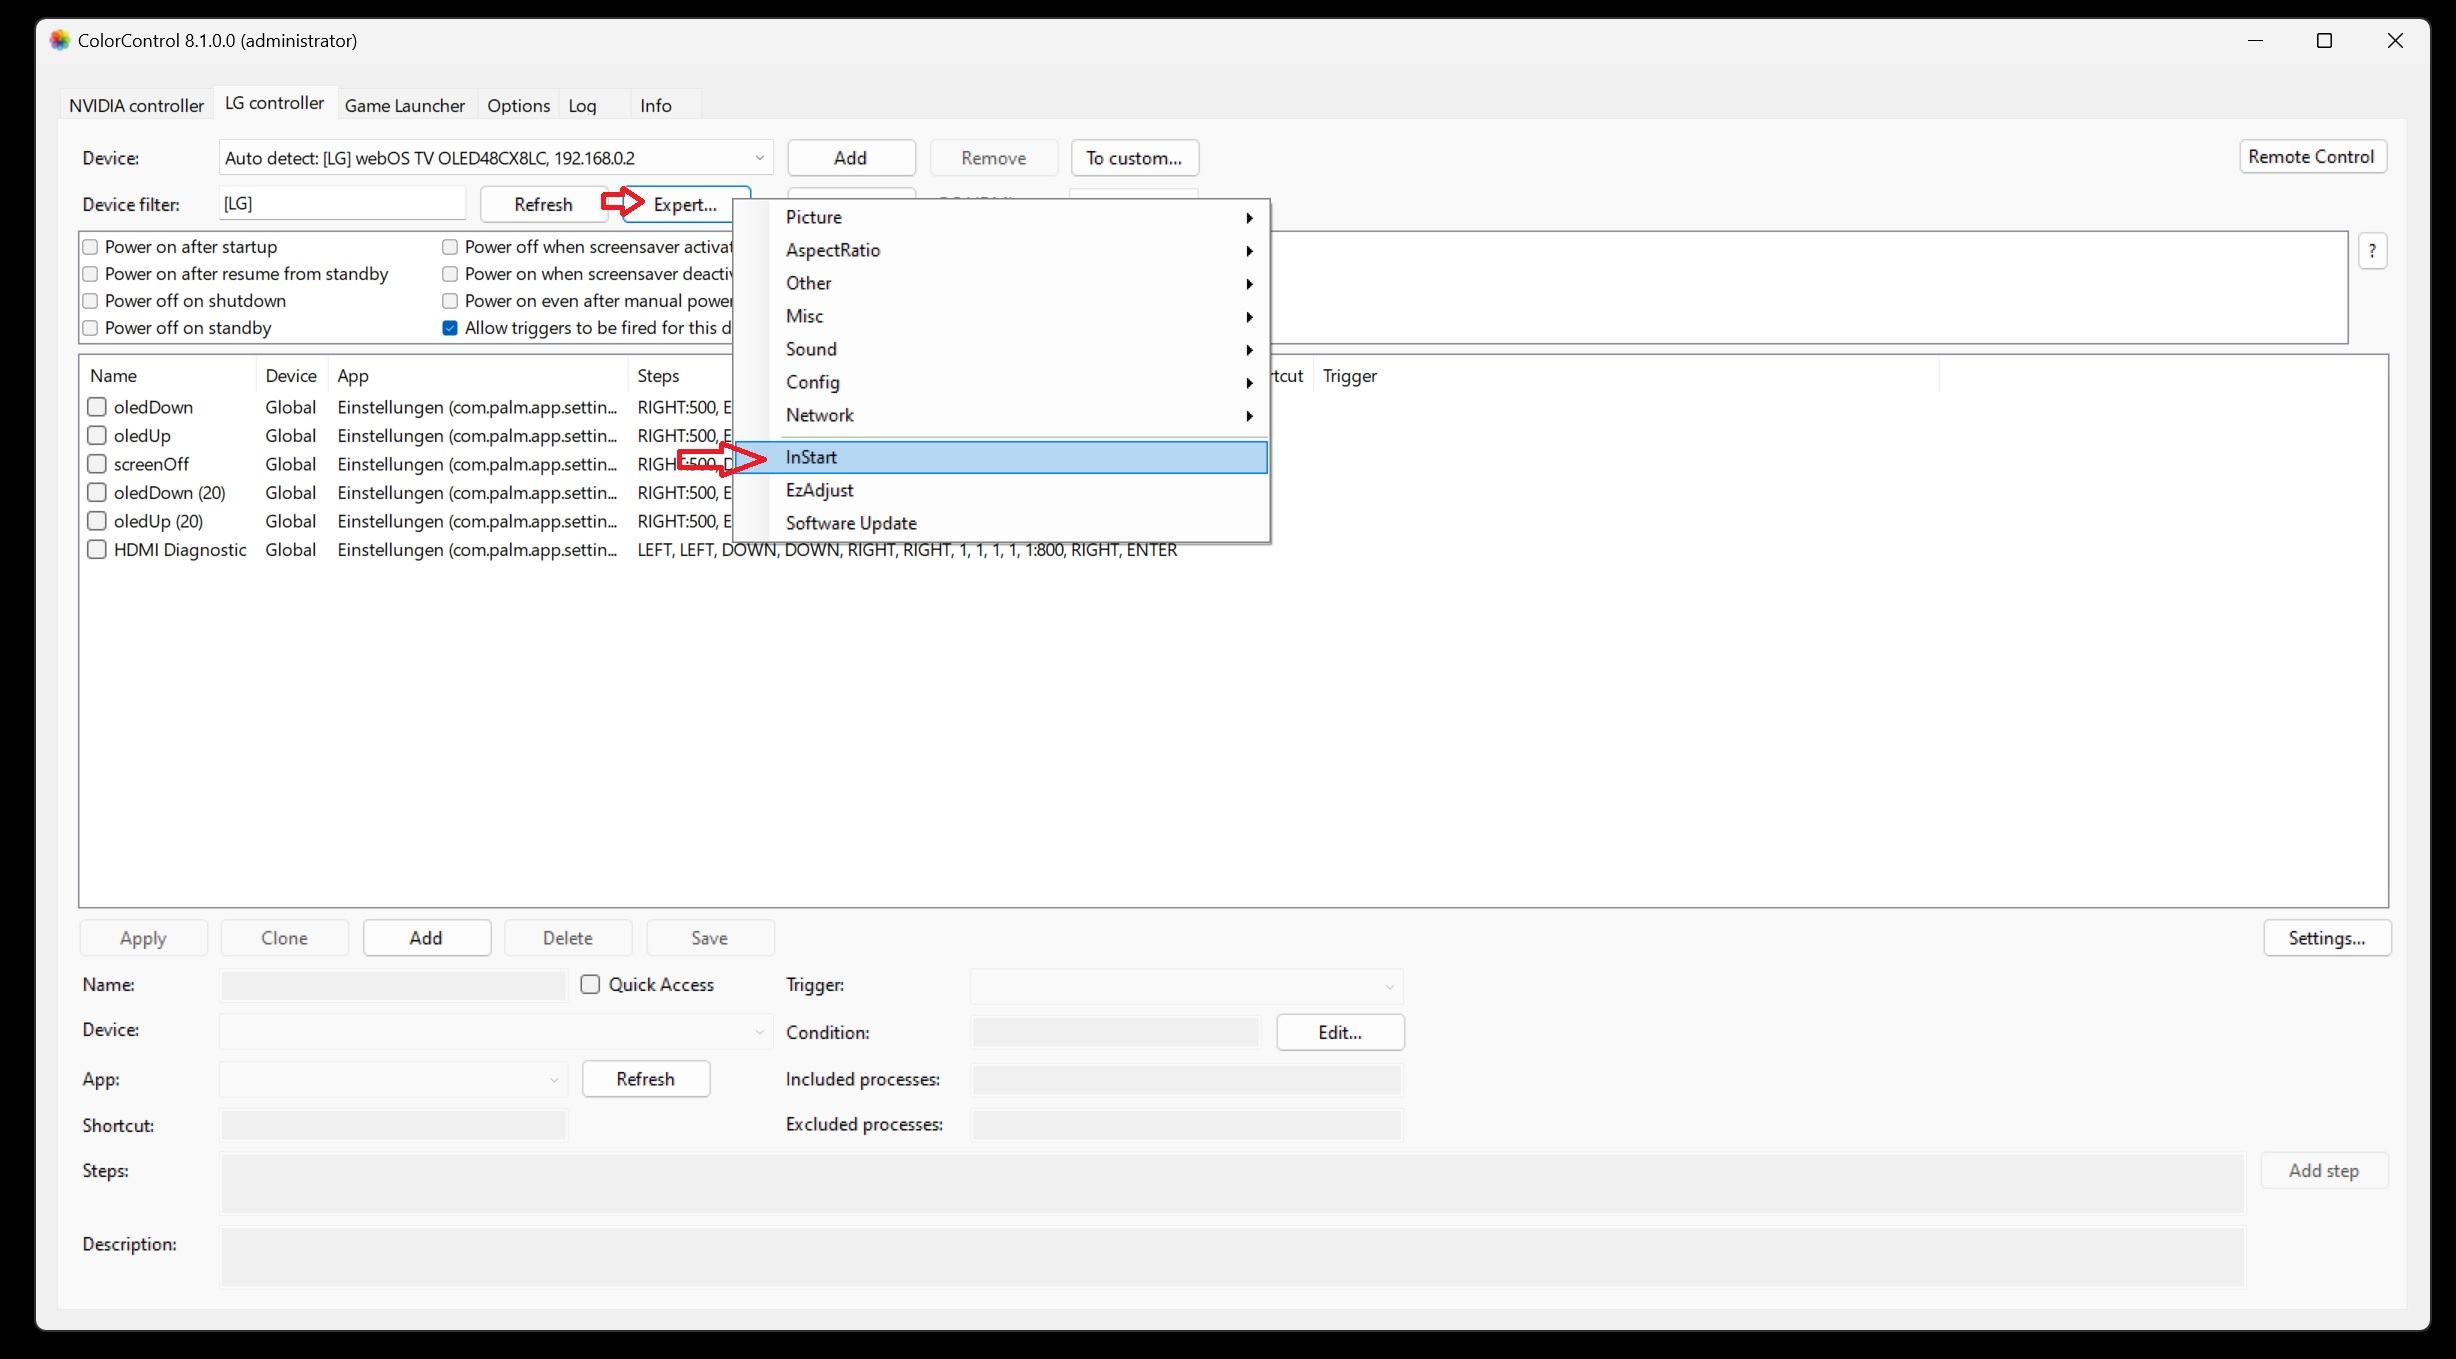Open the bottom Device dropdown
Image resolution: width=2456 pixels, height=1359 pixels.
(496, 1031)
